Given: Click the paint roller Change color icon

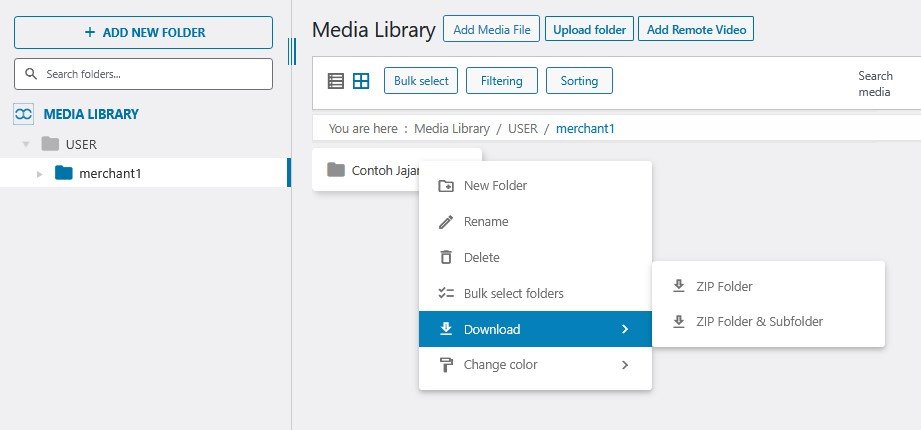Looking at the screenshot, I should [x=446, y=365].
